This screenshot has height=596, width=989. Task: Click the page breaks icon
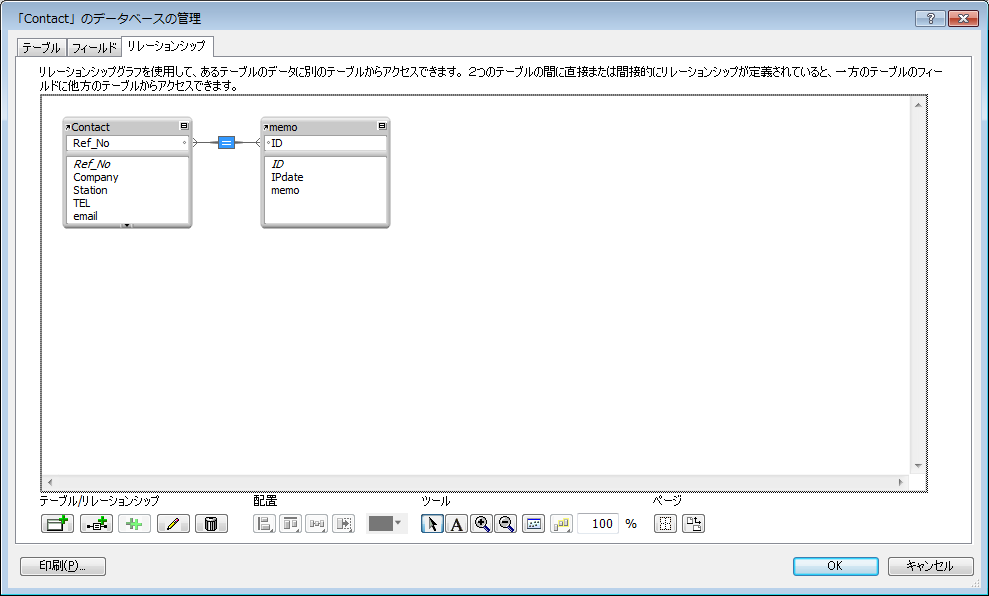664,523
